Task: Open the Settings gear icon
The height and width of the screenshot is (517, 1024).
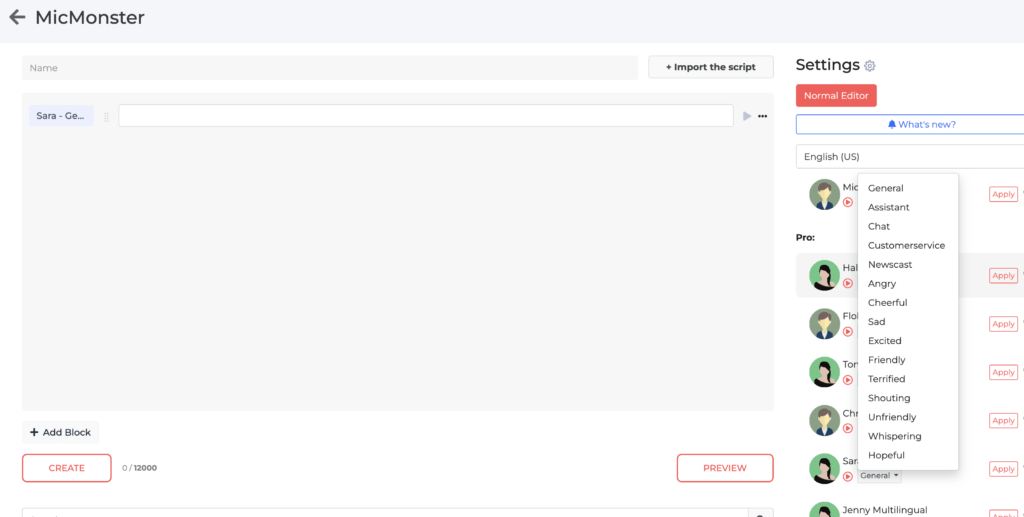Action: [x=869, y=66]
